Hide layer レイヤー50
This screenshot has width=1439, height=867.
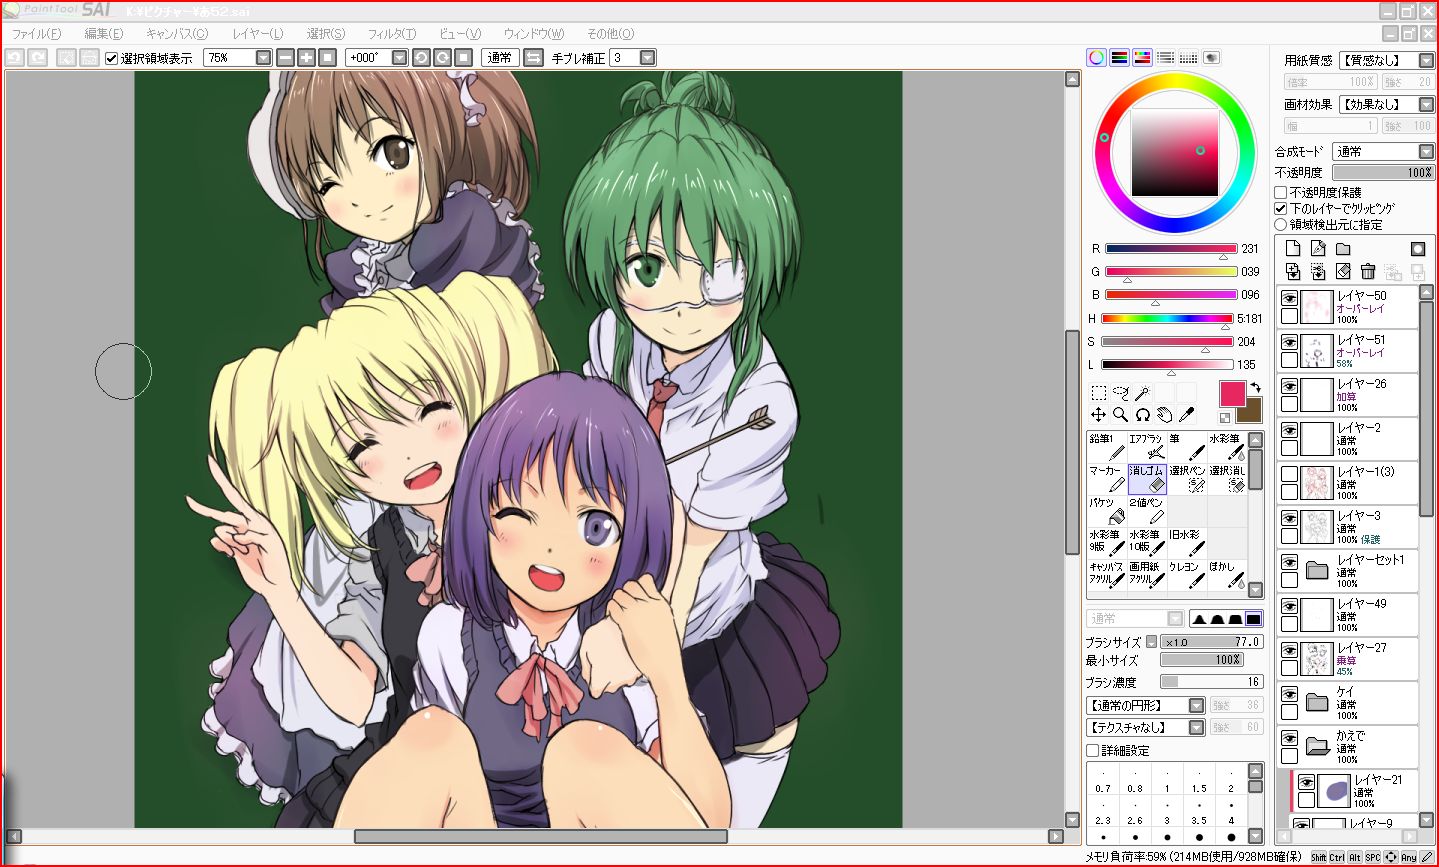pyautogui.click(x=1290, y=299)
